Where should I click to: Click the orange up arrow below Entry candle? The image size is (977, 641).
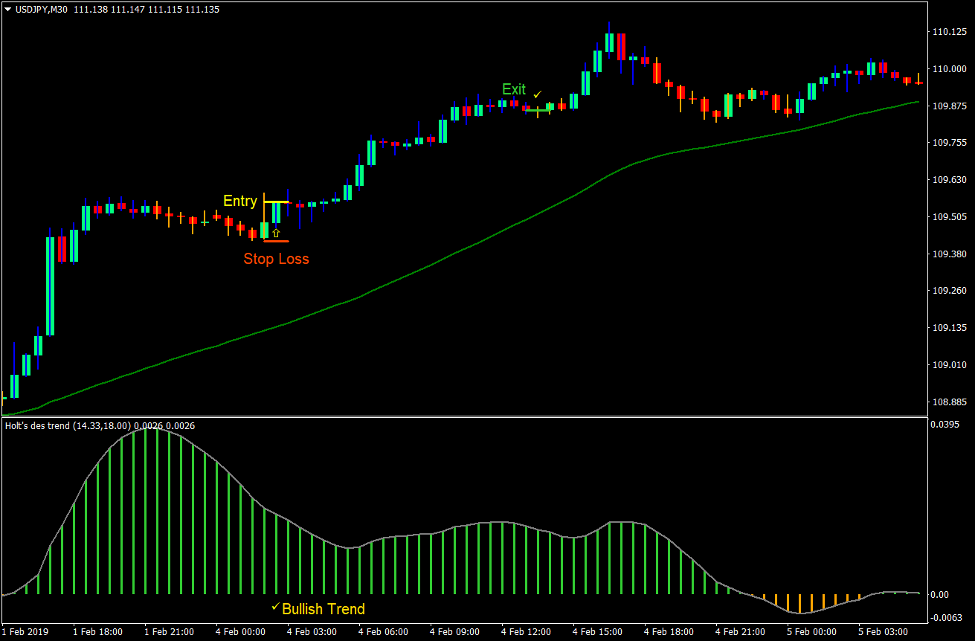point(276,232)
